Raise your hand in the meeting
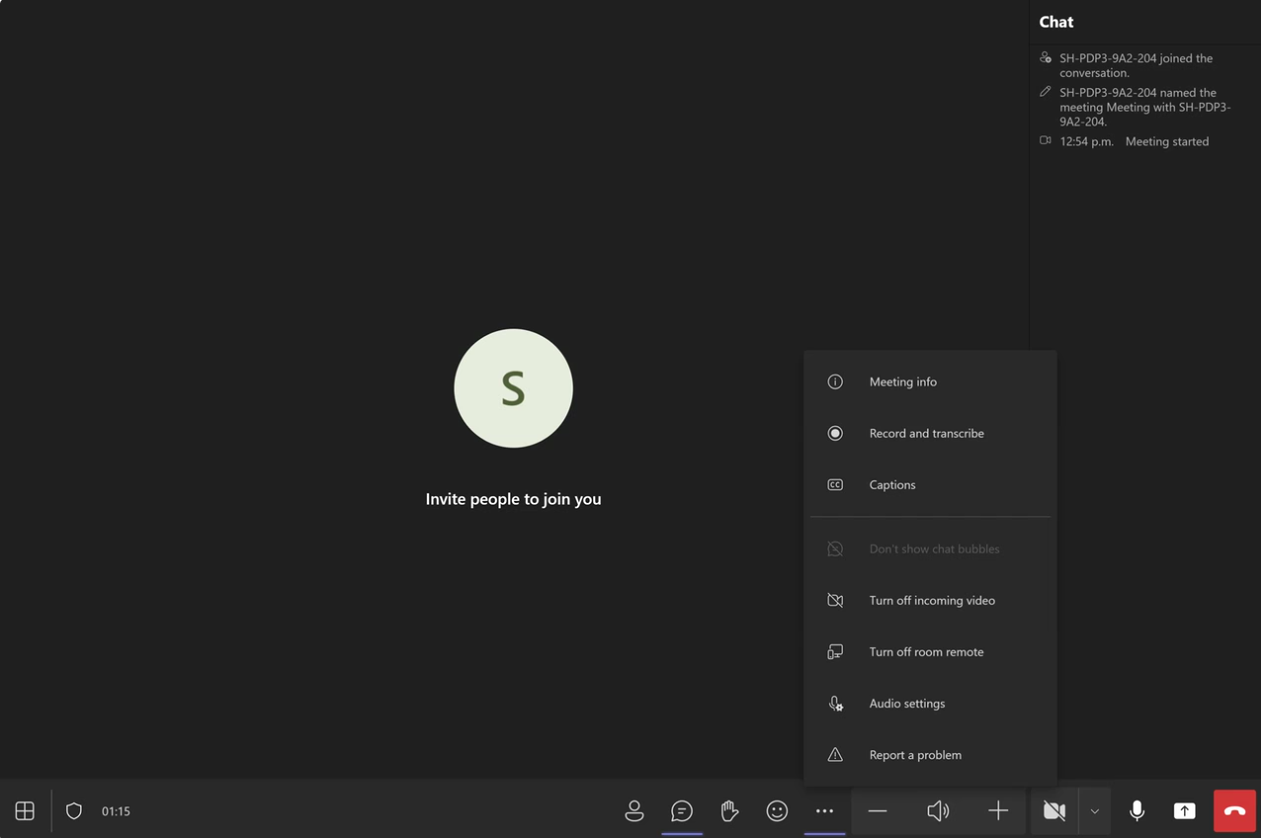The image size is (1261, 838). [729, 811]
